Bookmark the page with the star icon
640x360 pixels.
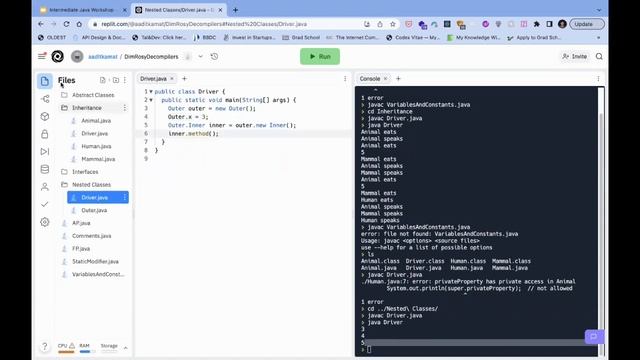393,24
